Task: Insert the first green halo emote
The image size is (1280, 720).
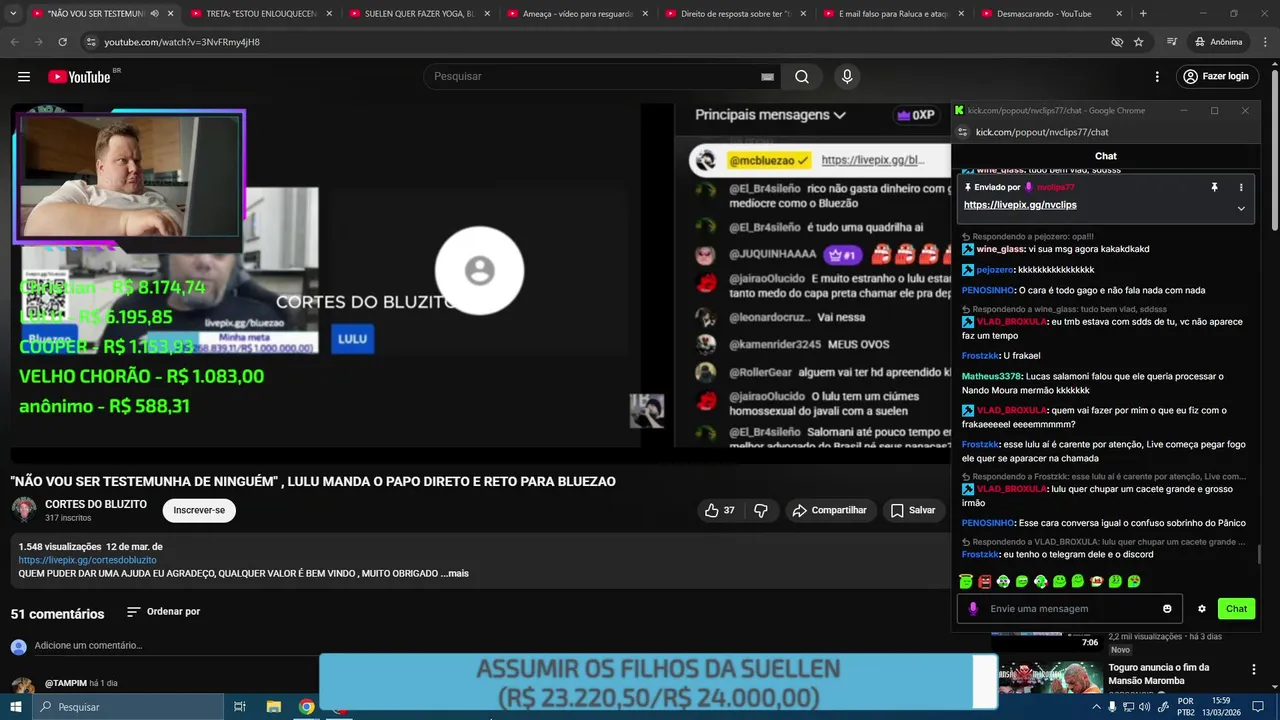Action: point(965,581)
